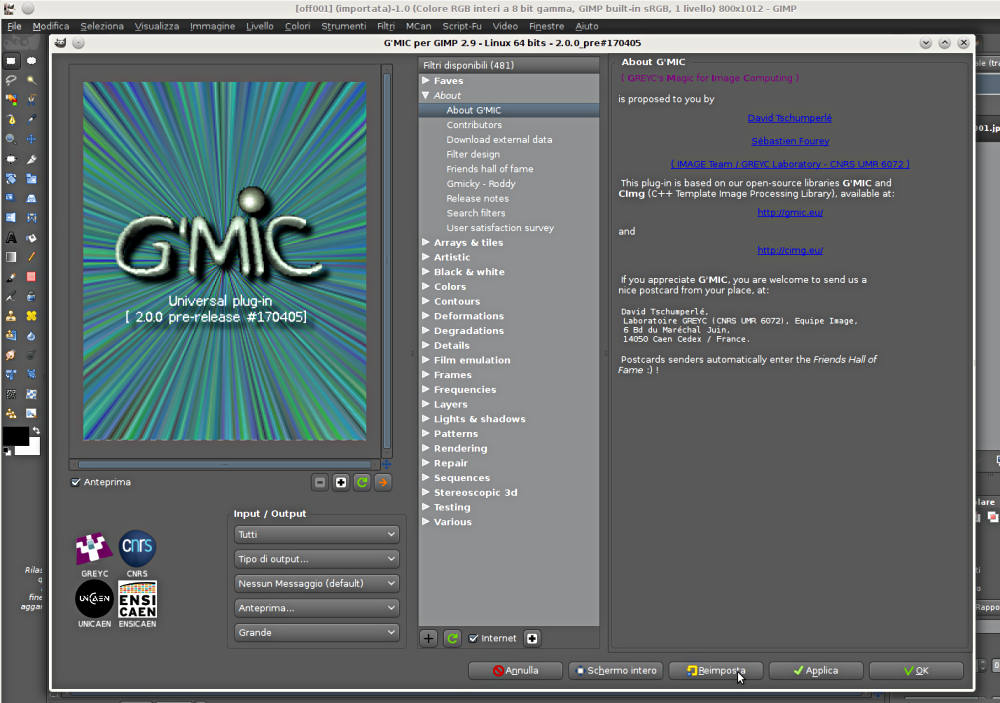Viewport: 1000px width, 703px height.
Task: Toggle the Anteprima preview checkbox
Action: tap(76, 482)
